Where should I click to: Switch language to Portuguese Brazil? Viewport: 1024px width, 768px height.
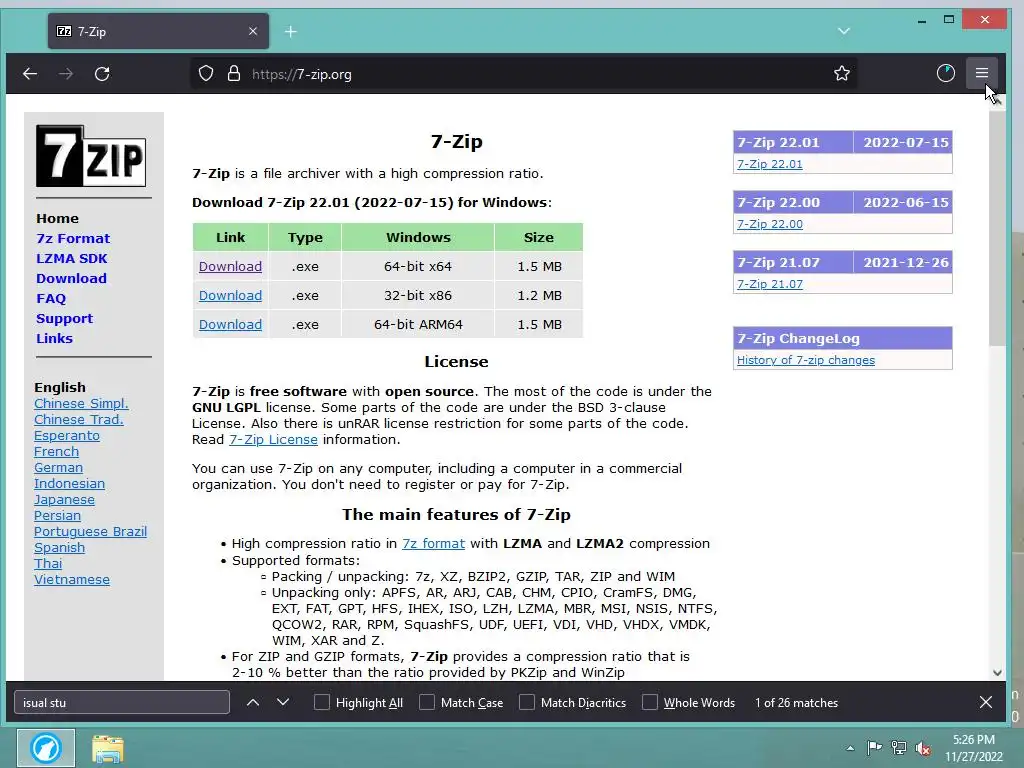coord(91,532)
